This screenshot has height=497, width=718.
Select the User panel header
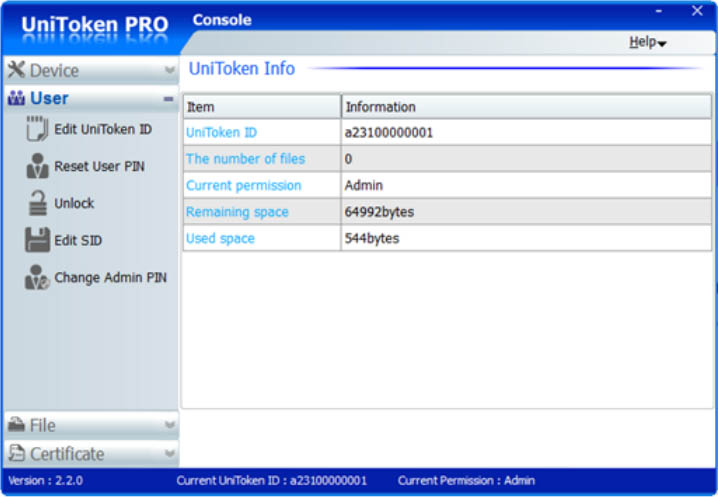coord(91,98)
